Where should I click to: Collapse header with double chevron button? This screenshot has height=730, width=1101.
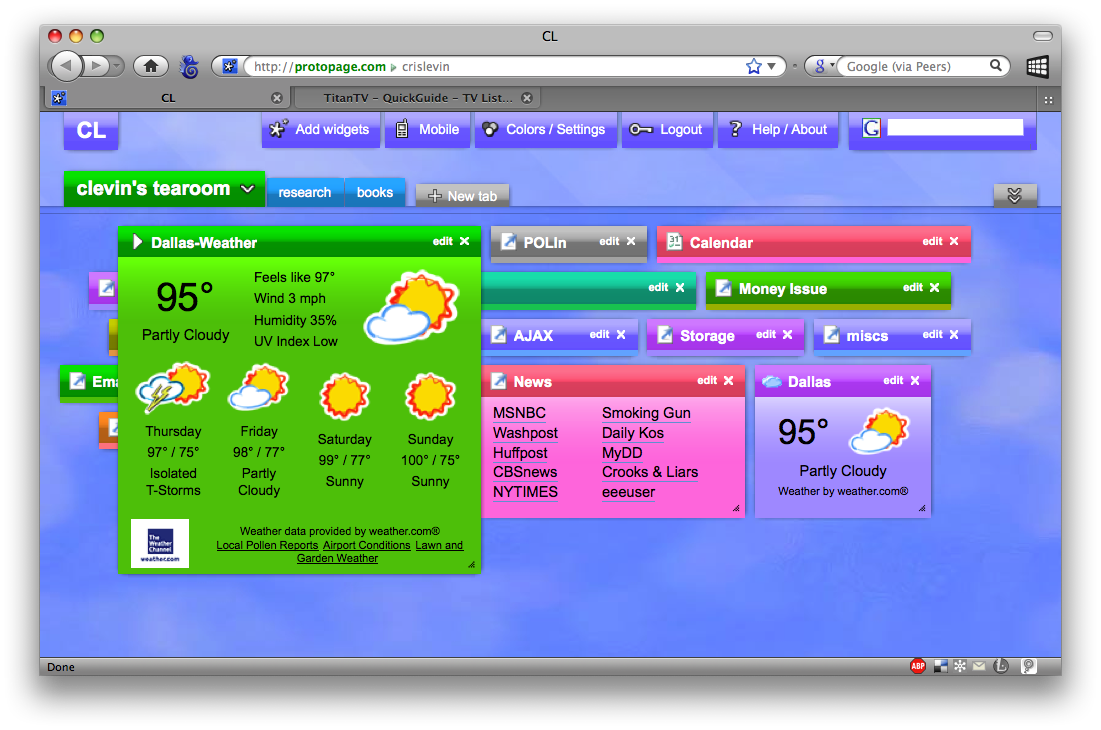click(1015, 195)
